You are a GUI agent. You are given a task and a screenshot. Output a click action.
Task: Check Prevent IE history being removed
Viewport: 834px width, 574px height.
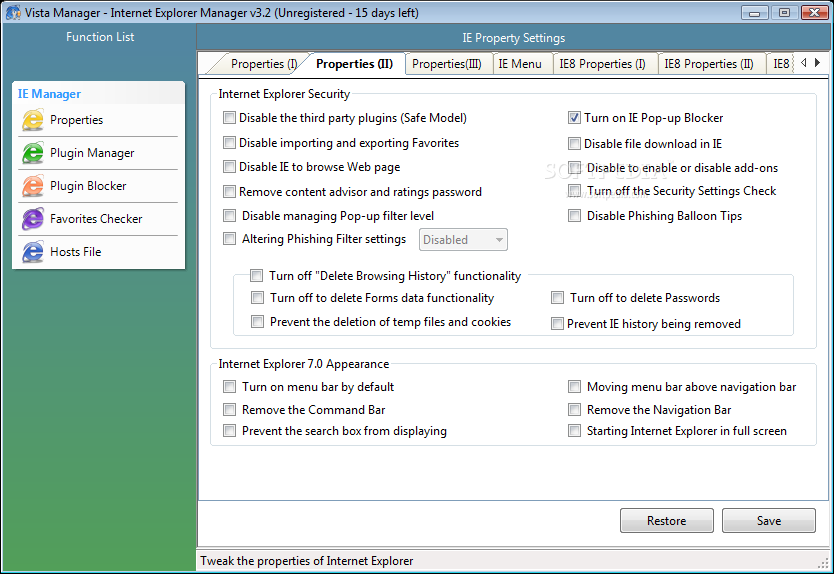pyautogui.click(x=557, y=323)
